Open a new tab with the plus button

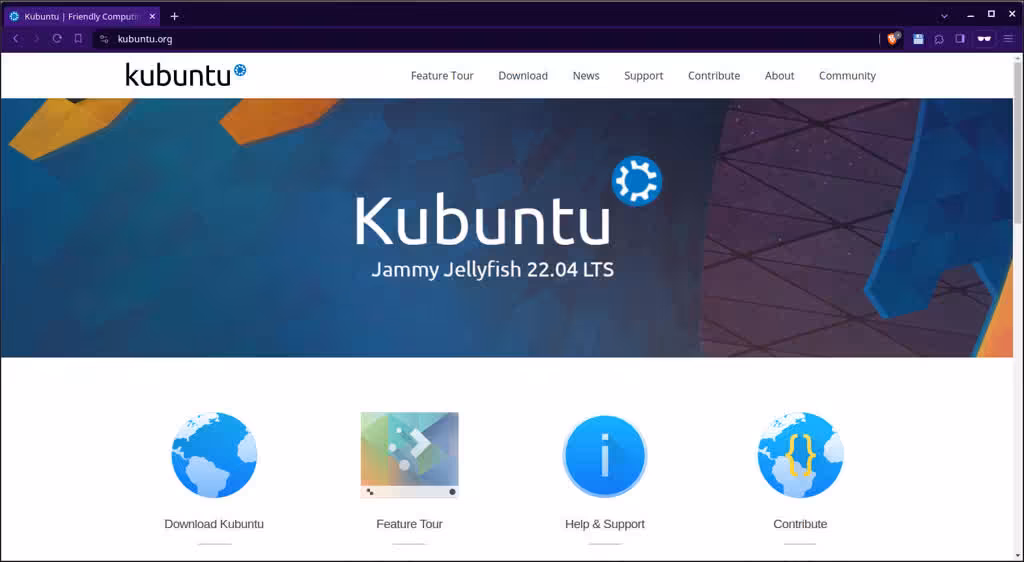pyautogui.click(x=174, y=16)
